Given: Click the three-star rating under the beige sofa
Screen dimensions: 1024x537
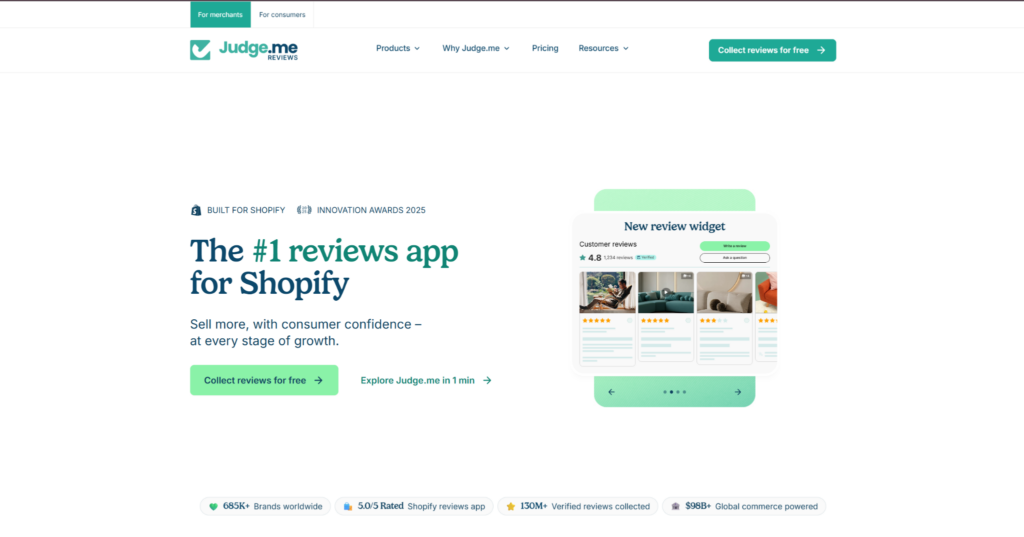Looking at the screenshot, I should [713, 321].
